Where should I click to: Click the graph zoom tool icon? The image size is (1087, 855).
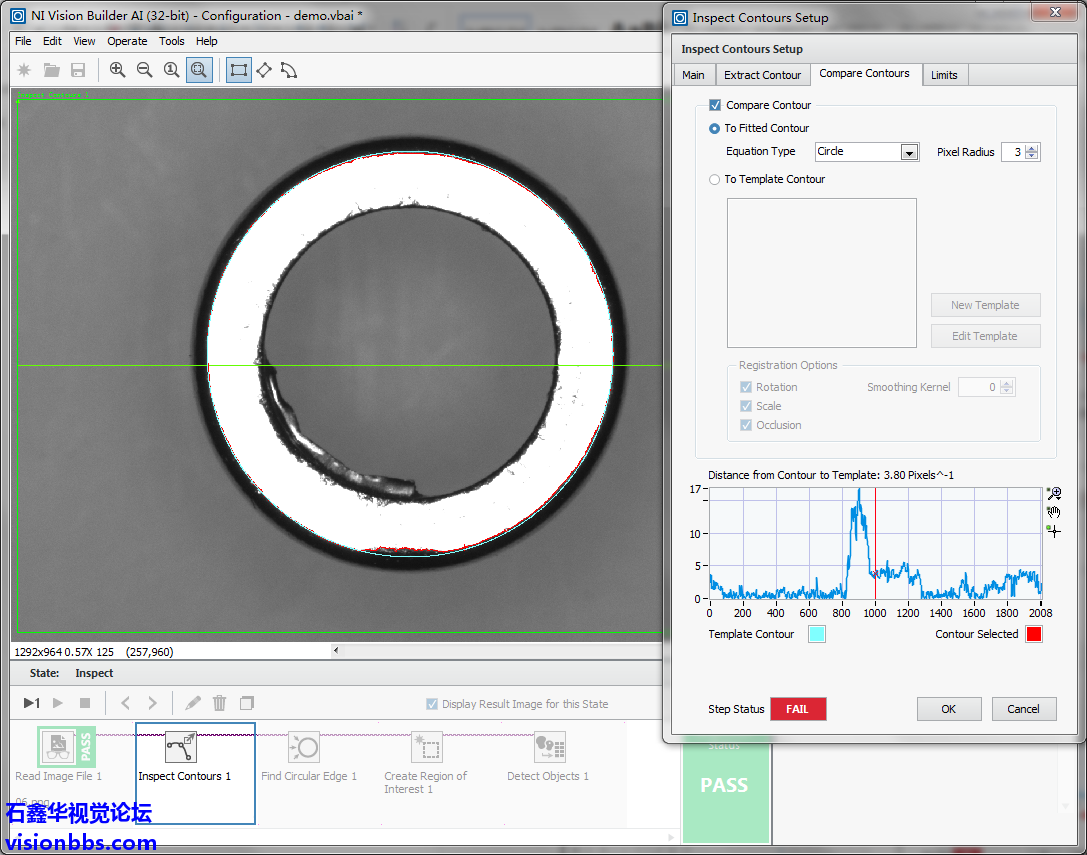click(1054, 493)
